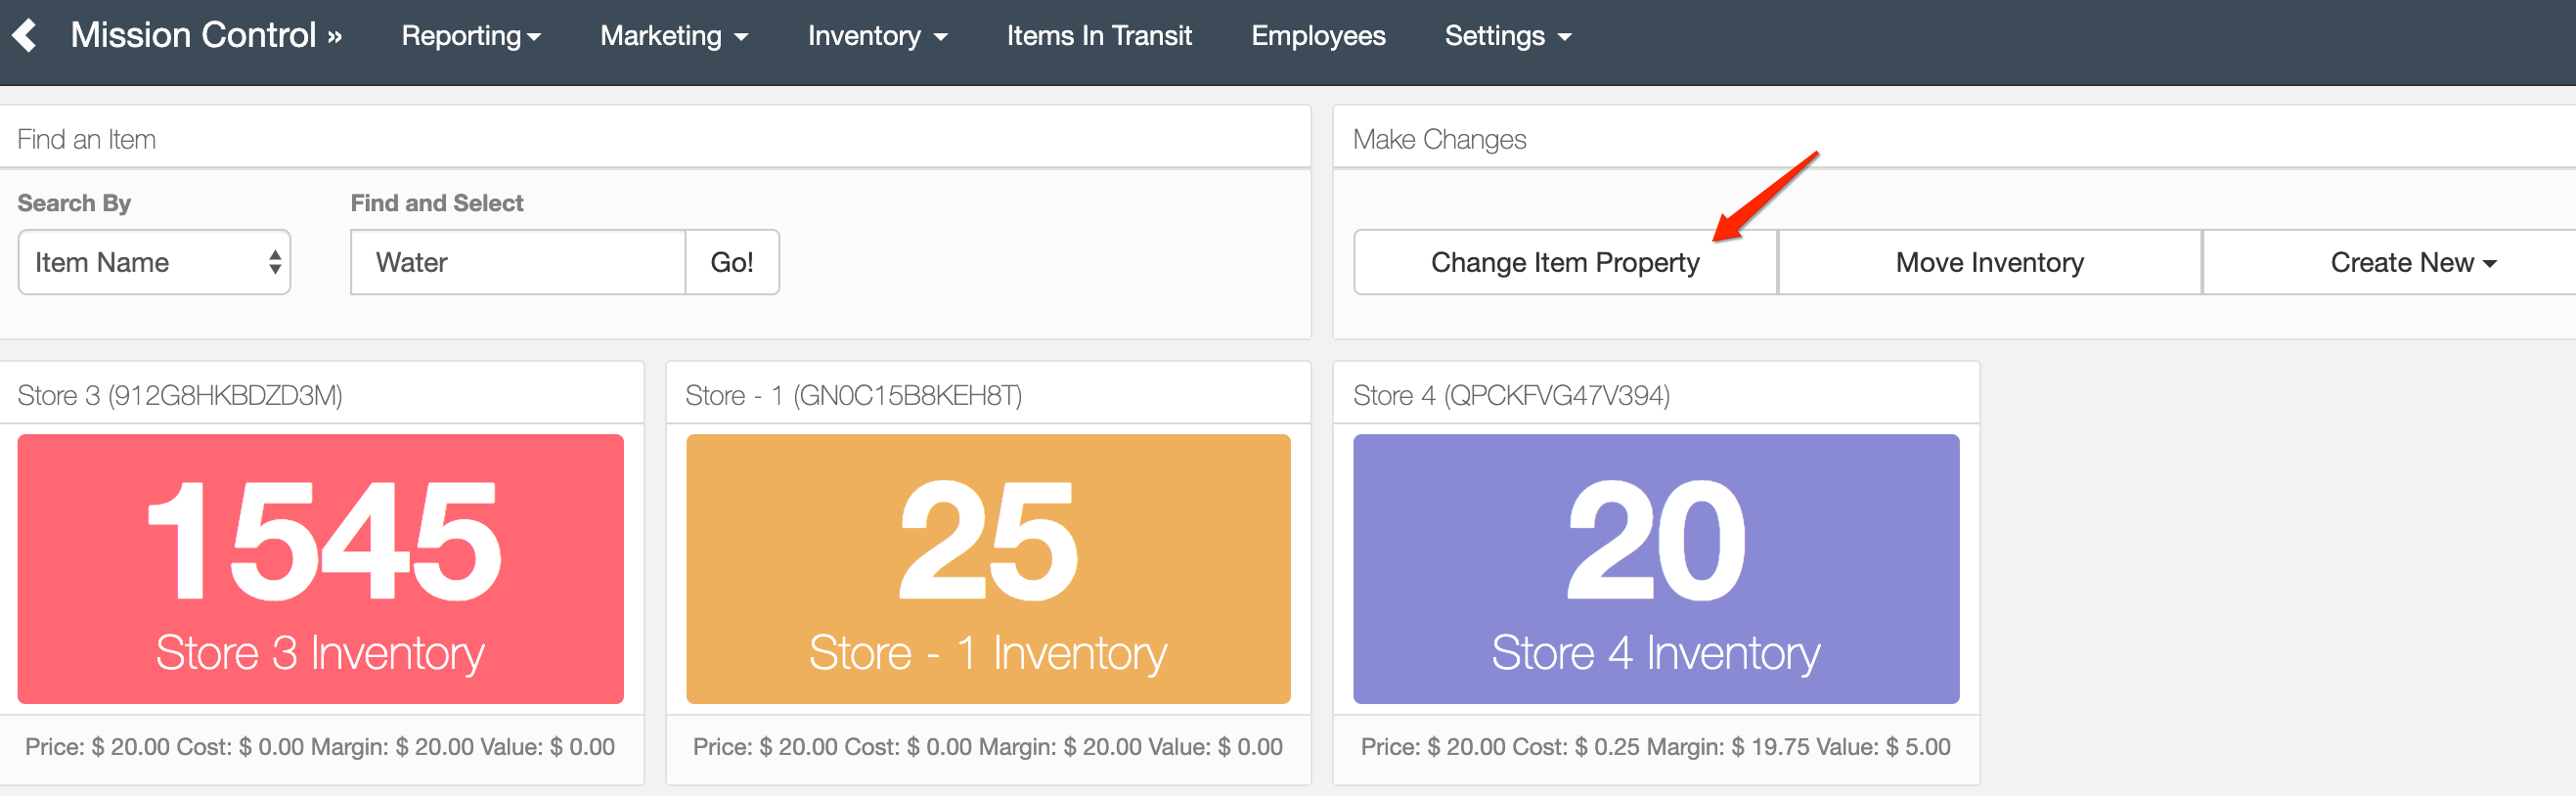Image resolution: width=2576 pixels, height=796 pixels.
Task: Go to Items In Transit
Action: pyautogui.click(x=1099, y=36)
